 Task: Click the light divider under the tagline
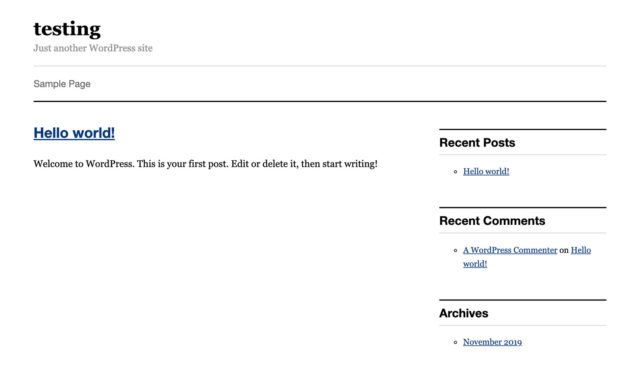tap(320, 66)
